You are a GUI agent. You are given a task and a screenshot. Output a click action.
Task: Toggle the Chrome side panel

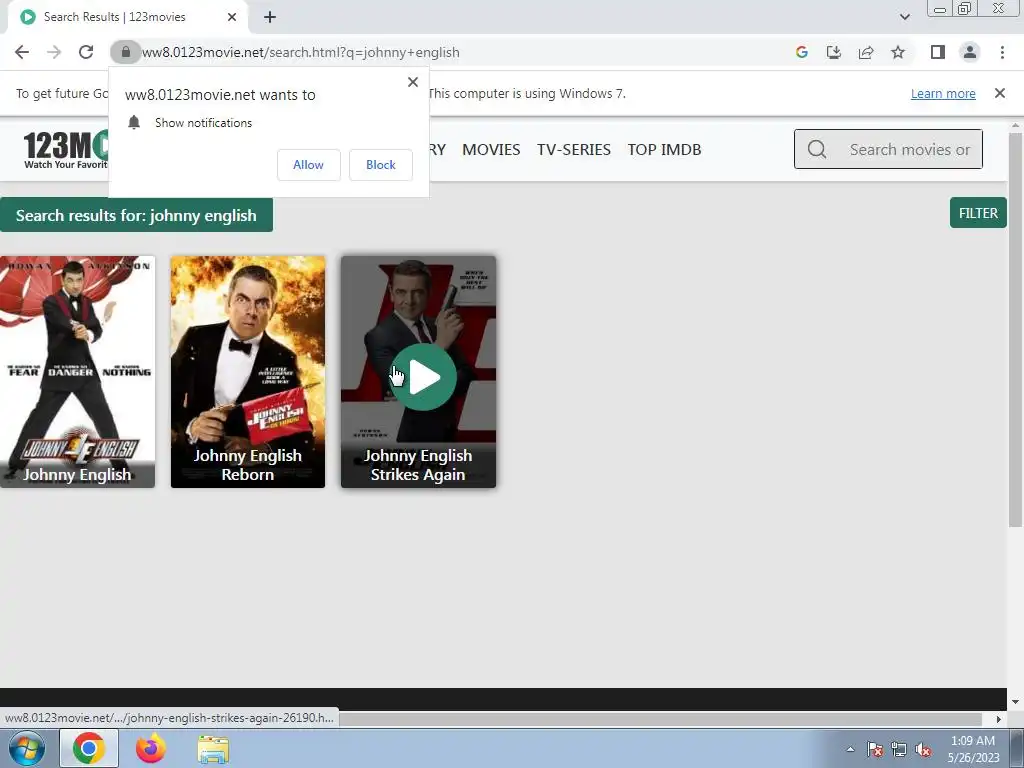tap(938, 52)
